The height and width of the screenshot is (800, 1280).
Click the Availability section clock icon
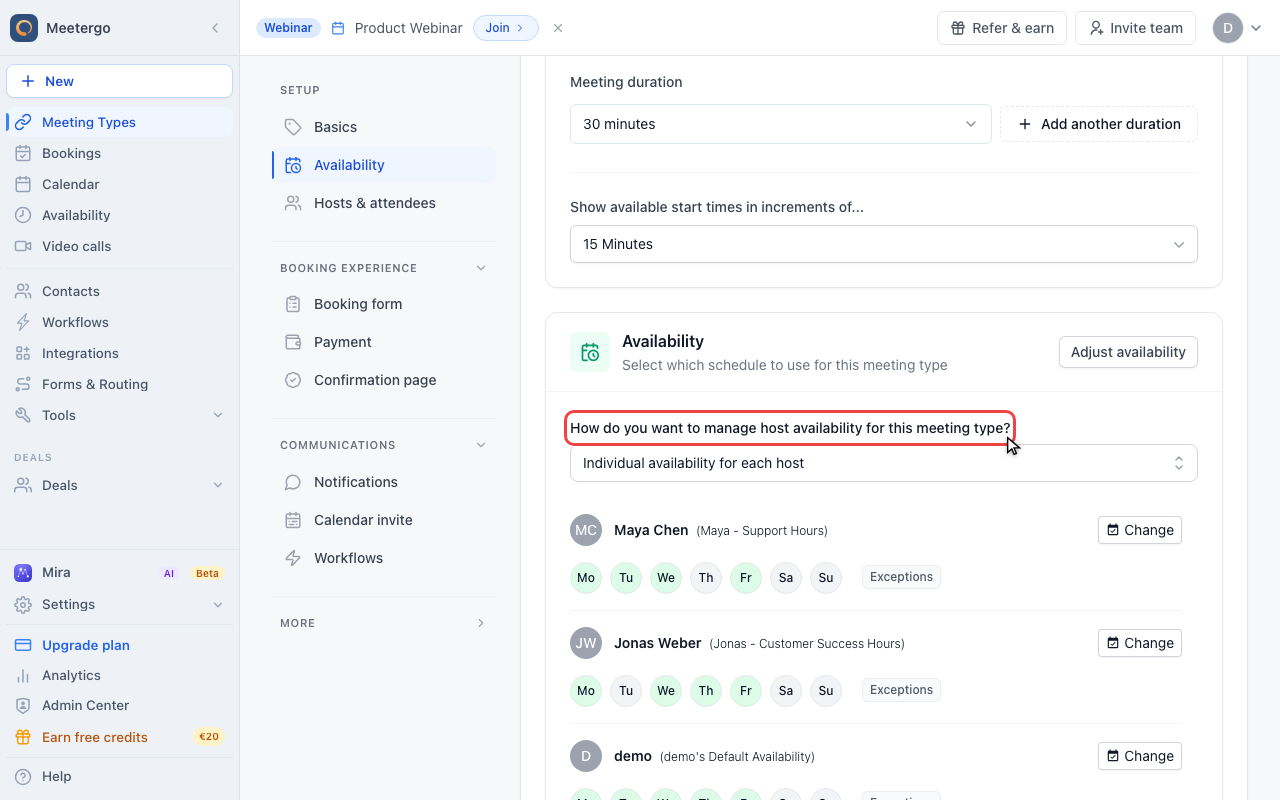(590, 352)
